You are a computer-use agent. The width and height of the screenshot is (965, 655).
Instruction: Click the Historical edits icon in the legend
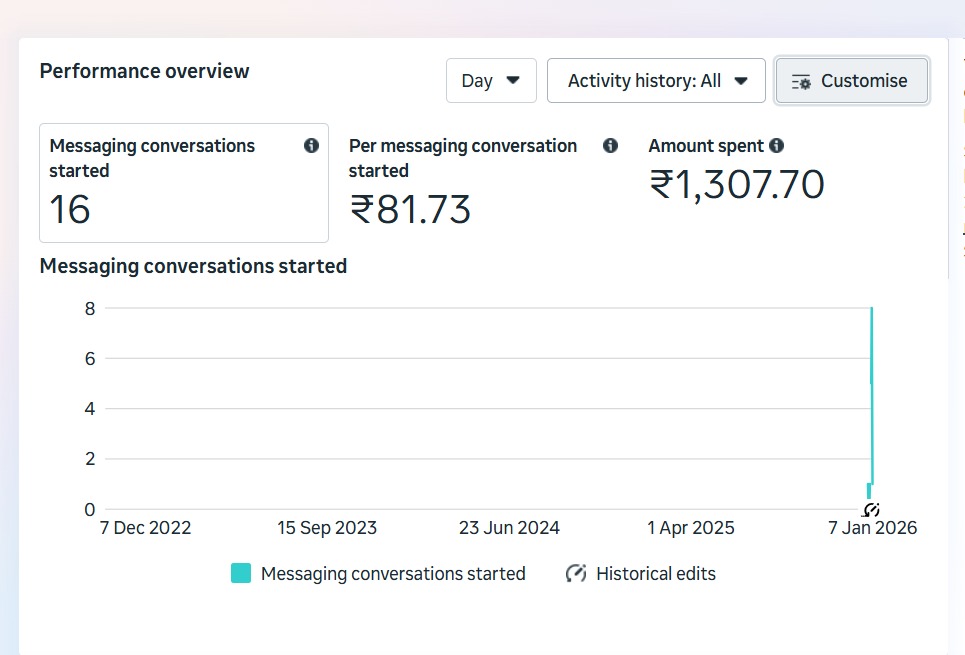pos(575,574)
